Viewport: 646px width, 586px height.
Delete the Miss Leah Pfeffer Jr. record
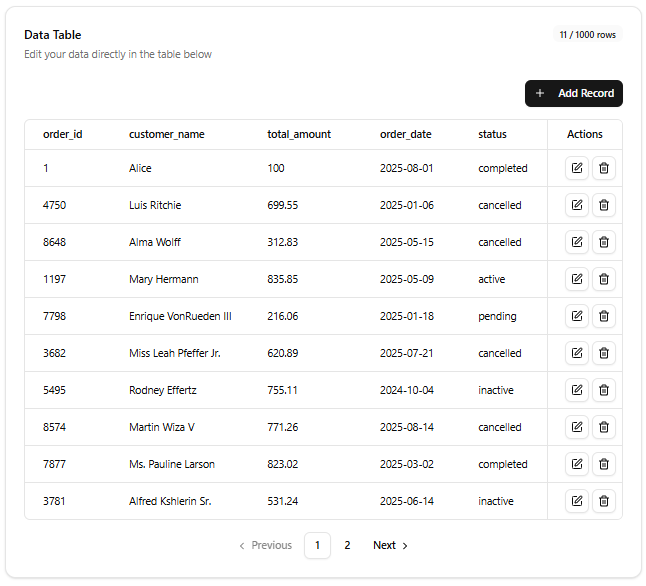pyautogui.click(x=604, y=353)
